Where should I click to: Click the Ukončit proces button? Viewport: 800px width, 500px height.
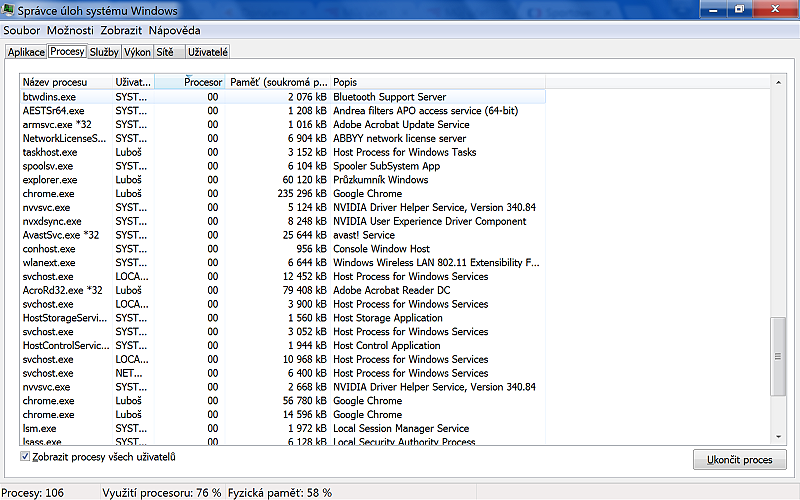739,460
